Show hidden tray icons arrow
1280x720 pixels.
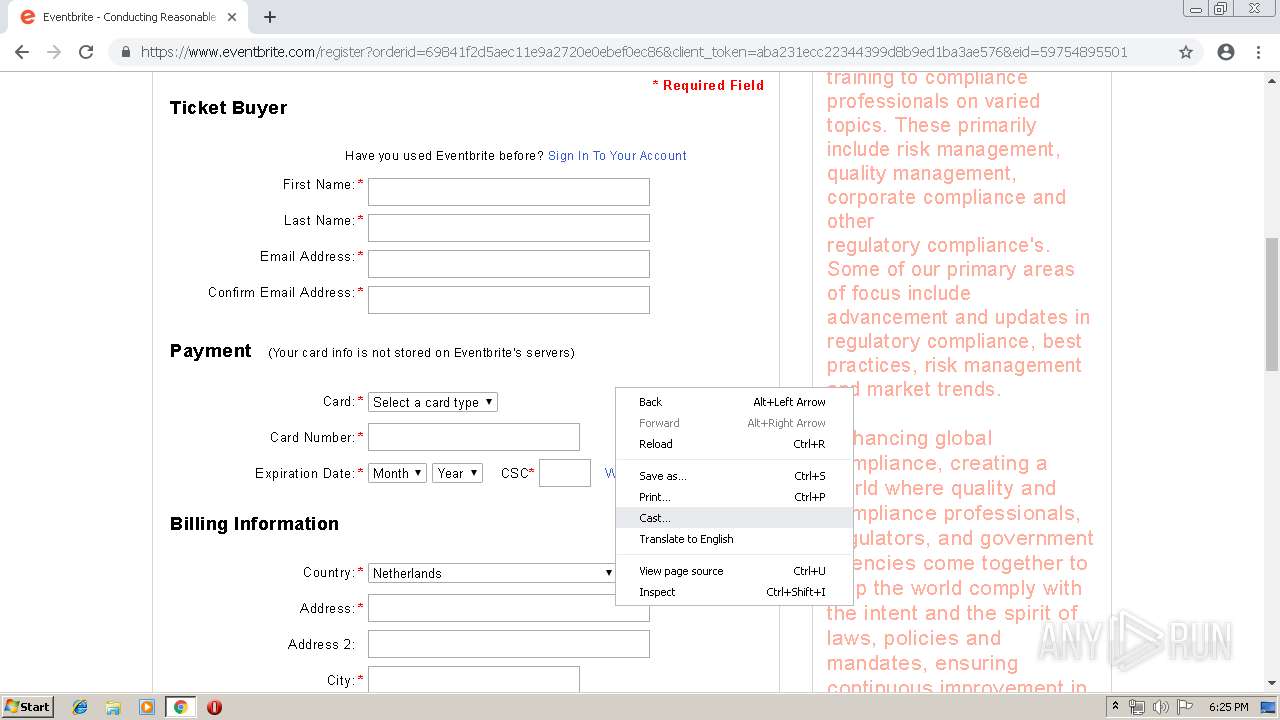pos(1118,707)
